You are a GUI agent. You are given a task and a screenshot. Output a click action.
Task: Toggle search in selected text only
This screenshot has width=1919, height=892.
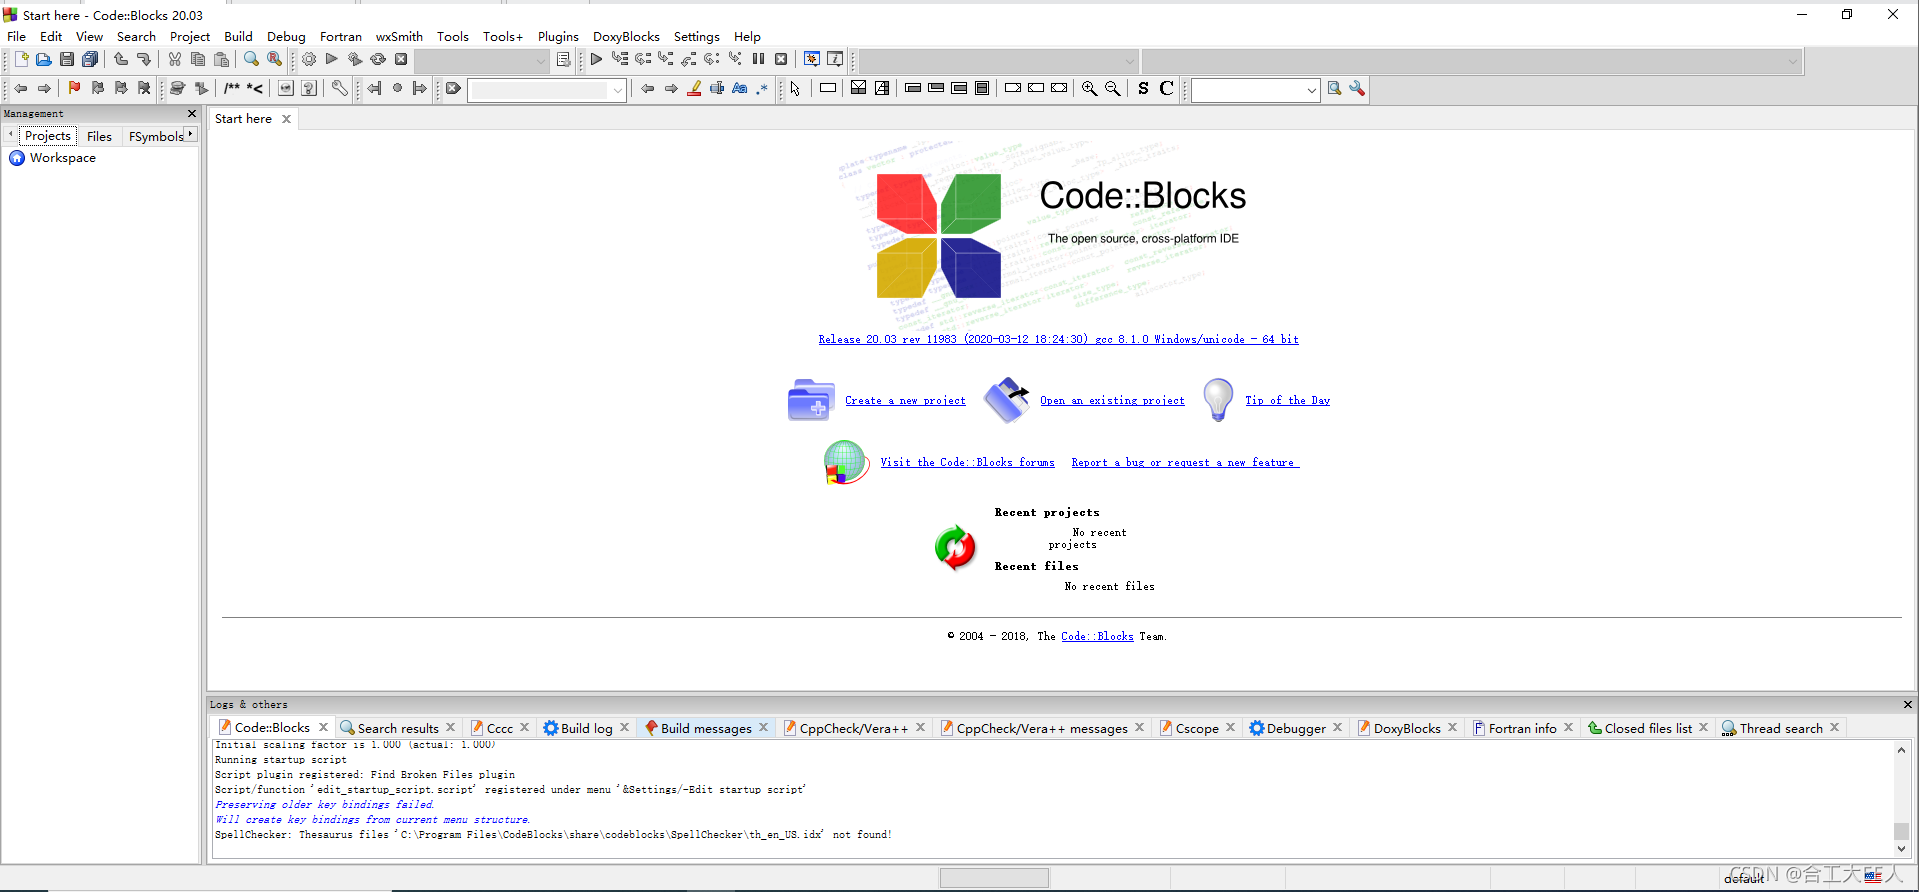pos(717,89)
